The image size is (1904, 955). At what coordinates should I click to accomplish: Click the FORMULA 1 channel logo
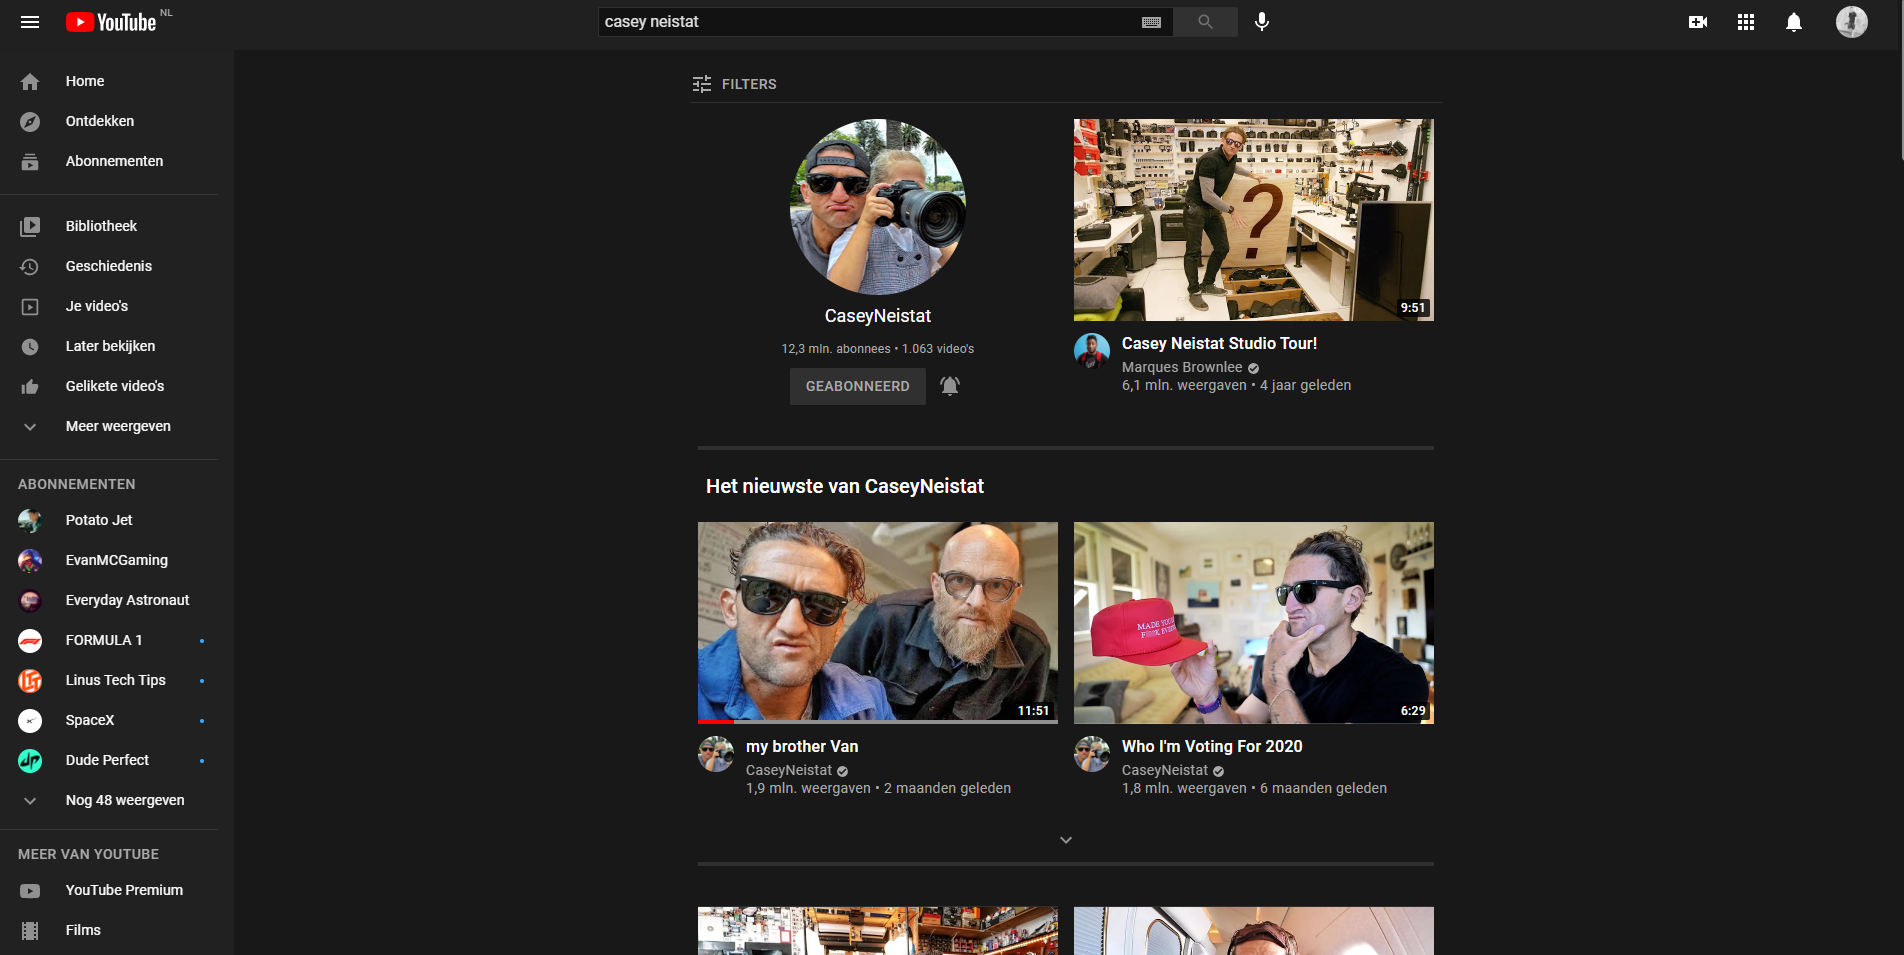click(x=30, y=640)
